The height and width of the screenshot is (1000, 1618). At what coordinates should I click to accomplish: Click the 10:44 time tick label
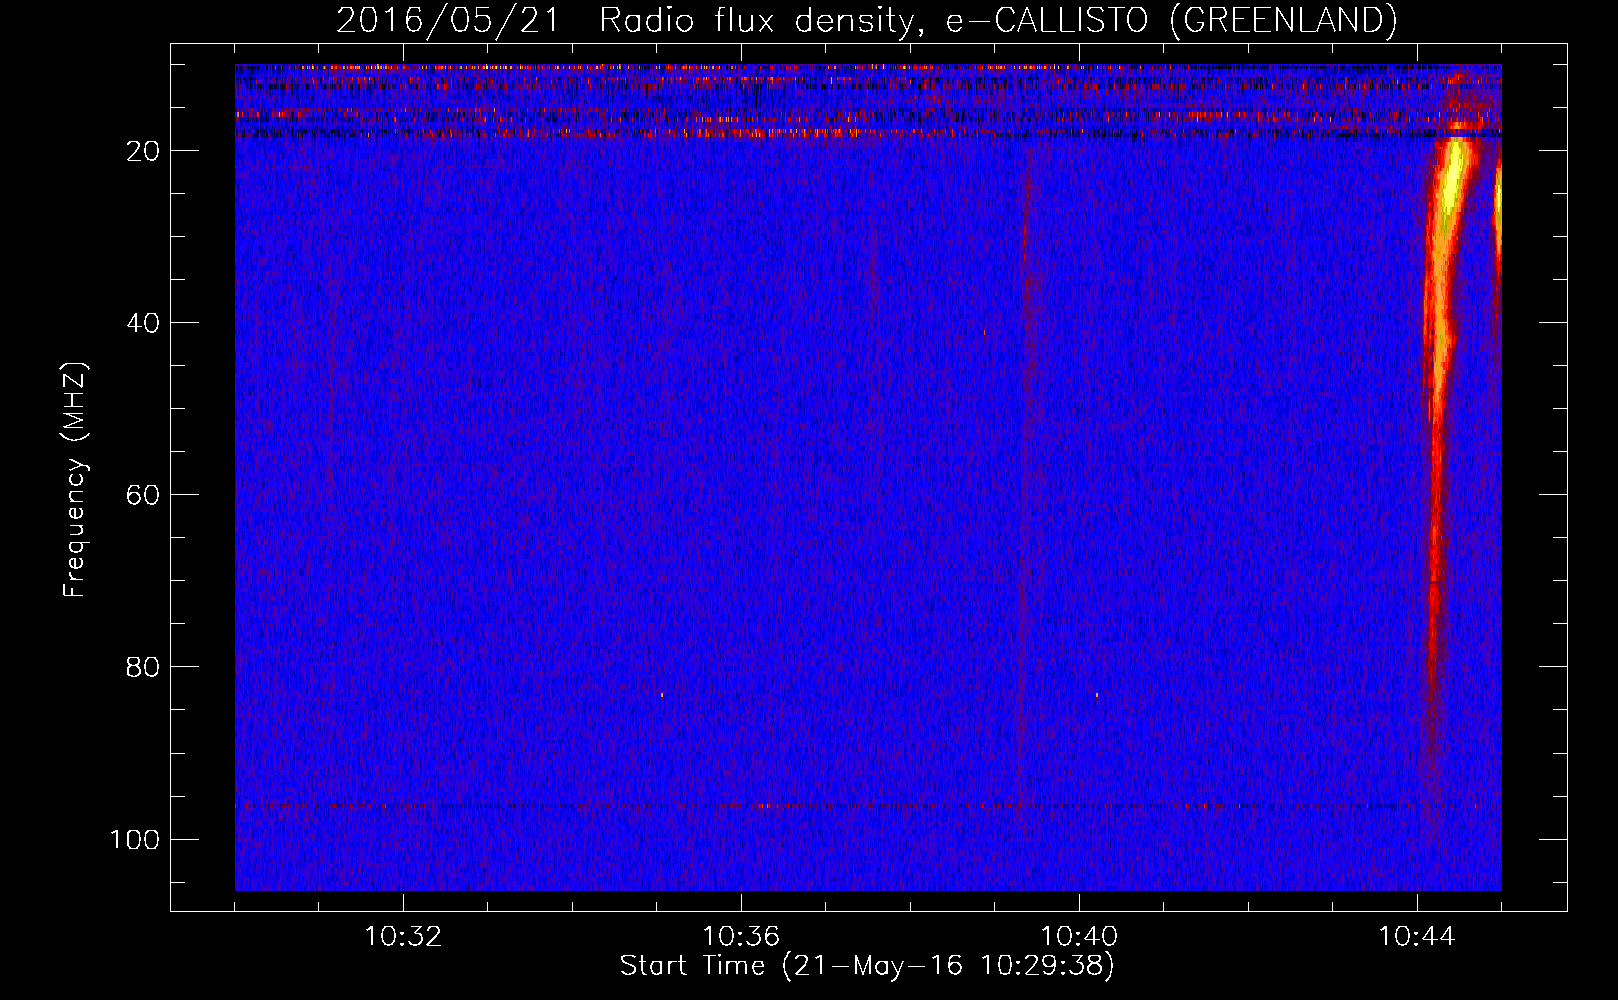(1417, 937)
